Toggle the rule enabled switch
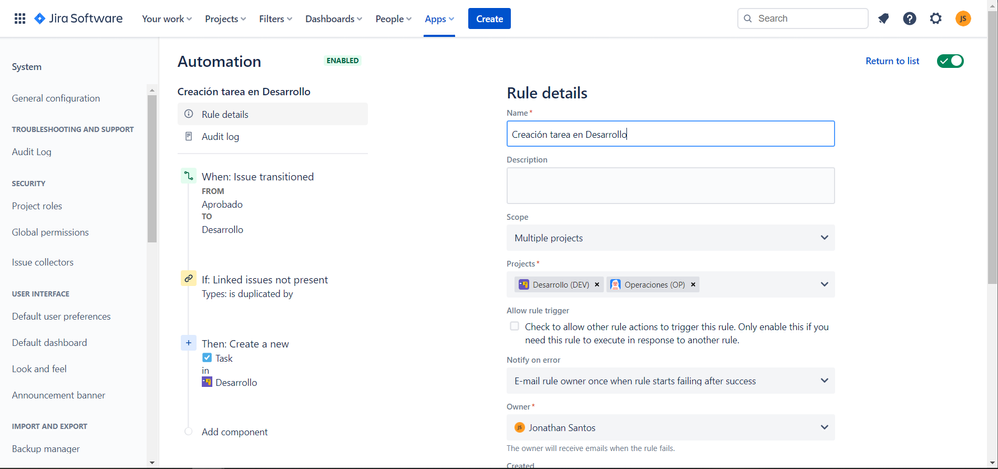 pyautogui.click(x=950, y=61)
